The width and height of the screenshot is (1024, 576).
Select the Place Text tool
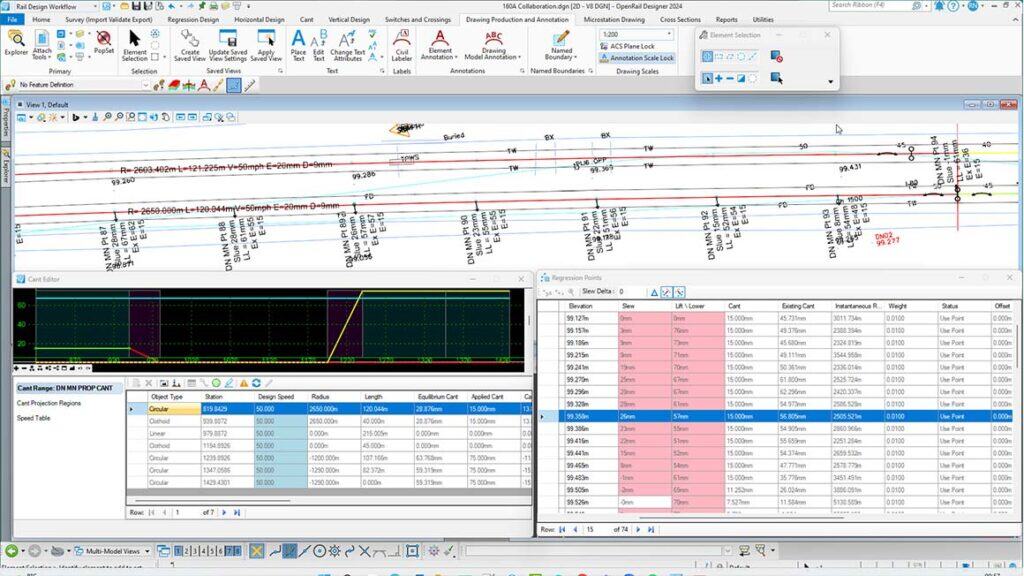pos(298,46)
